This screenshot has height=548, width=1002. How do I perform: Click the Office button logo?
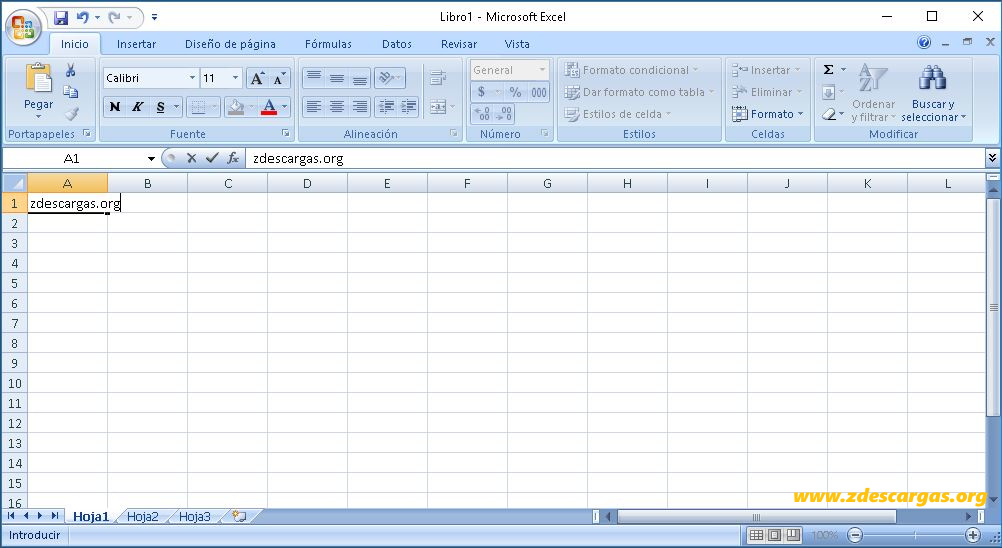click(24, 27)
